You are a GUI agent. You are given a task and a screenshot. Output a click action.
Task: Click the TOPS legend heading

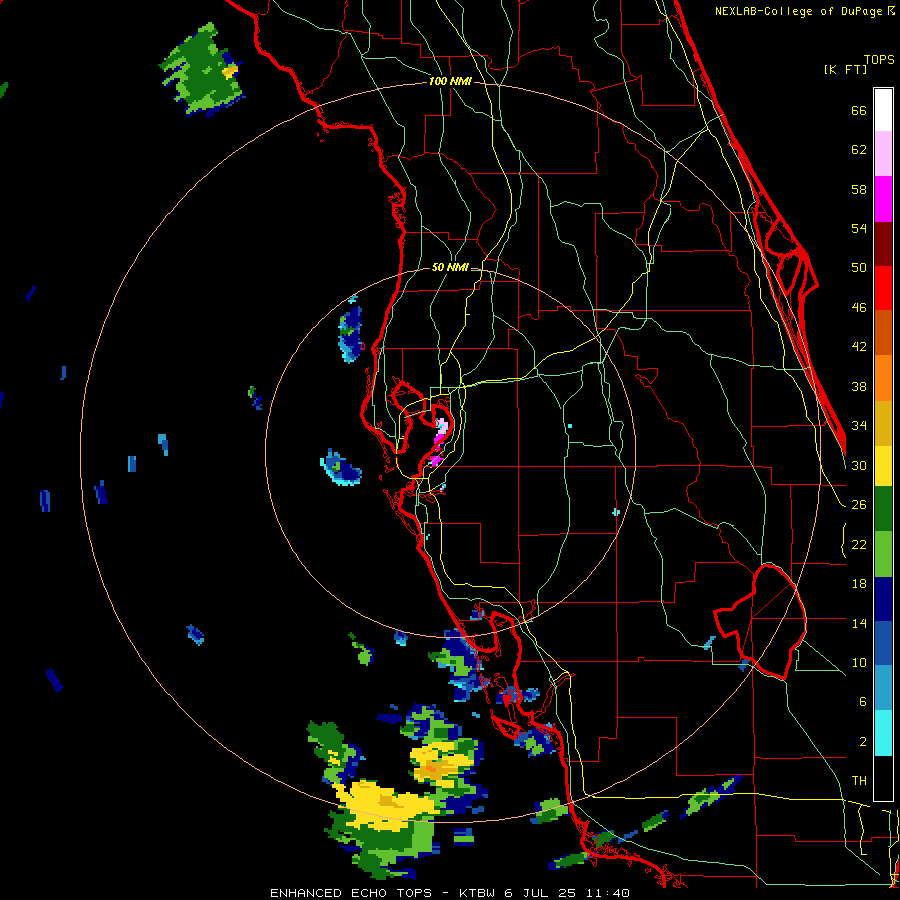pos(879,60)
